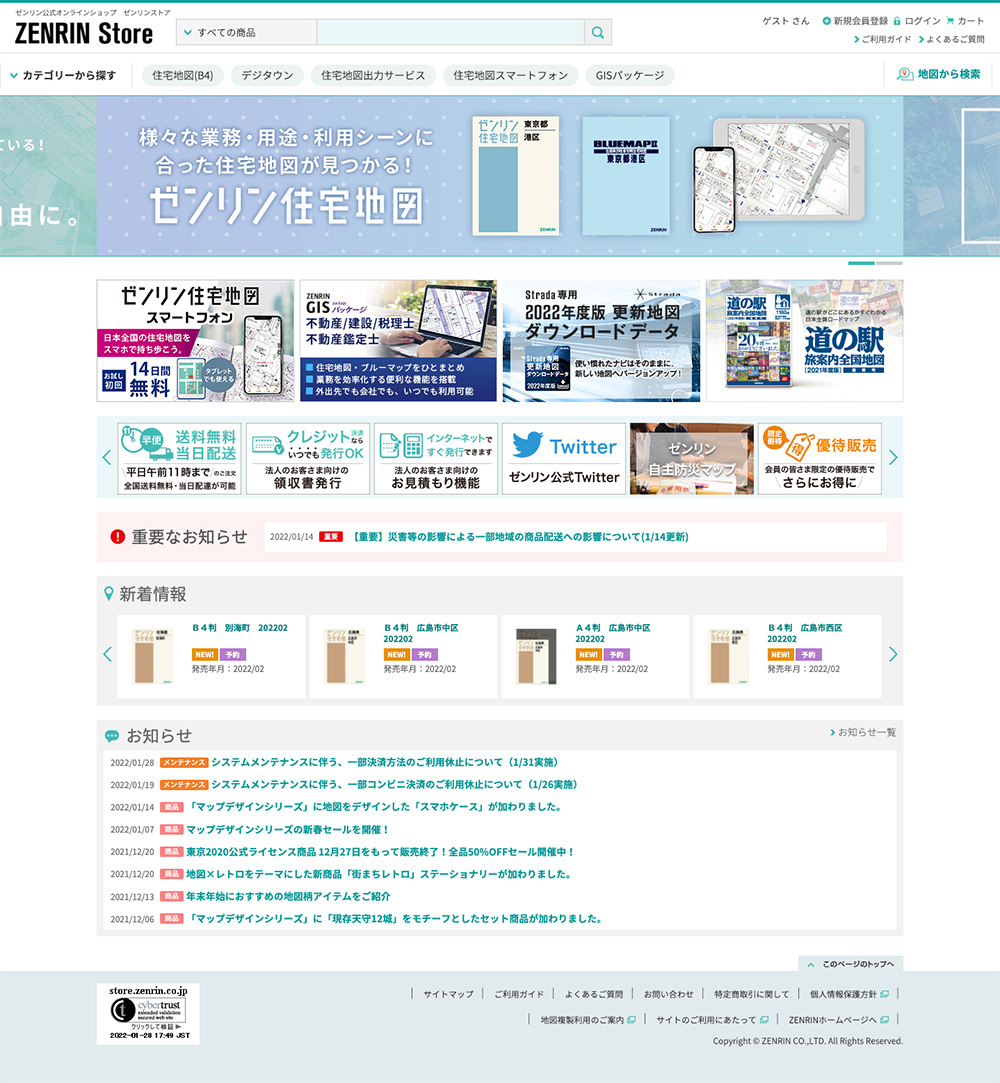Screen dimensions: 1000x1083
Task: Open 年末年始におすすめ news item
Action: (288, 897)
